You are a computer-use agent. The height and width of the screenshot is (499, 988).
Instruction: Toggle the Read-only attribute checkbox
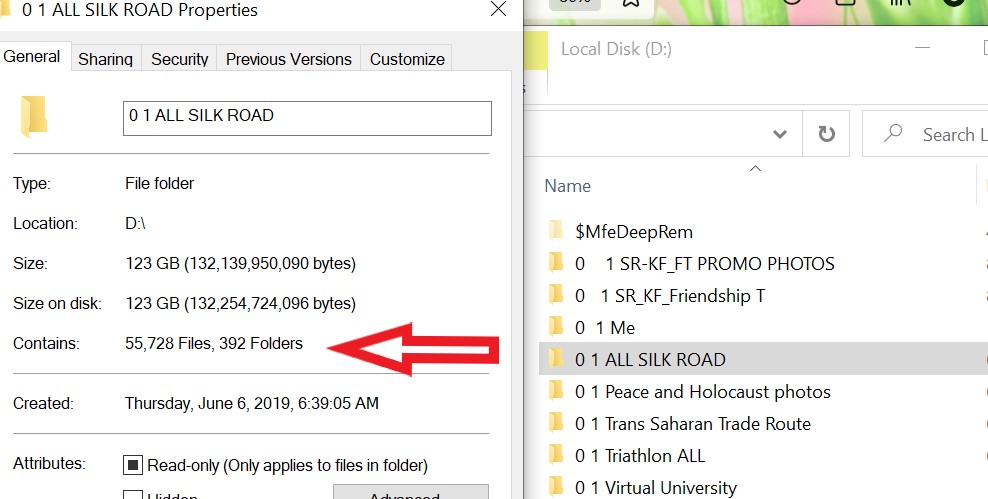(132, 465)
